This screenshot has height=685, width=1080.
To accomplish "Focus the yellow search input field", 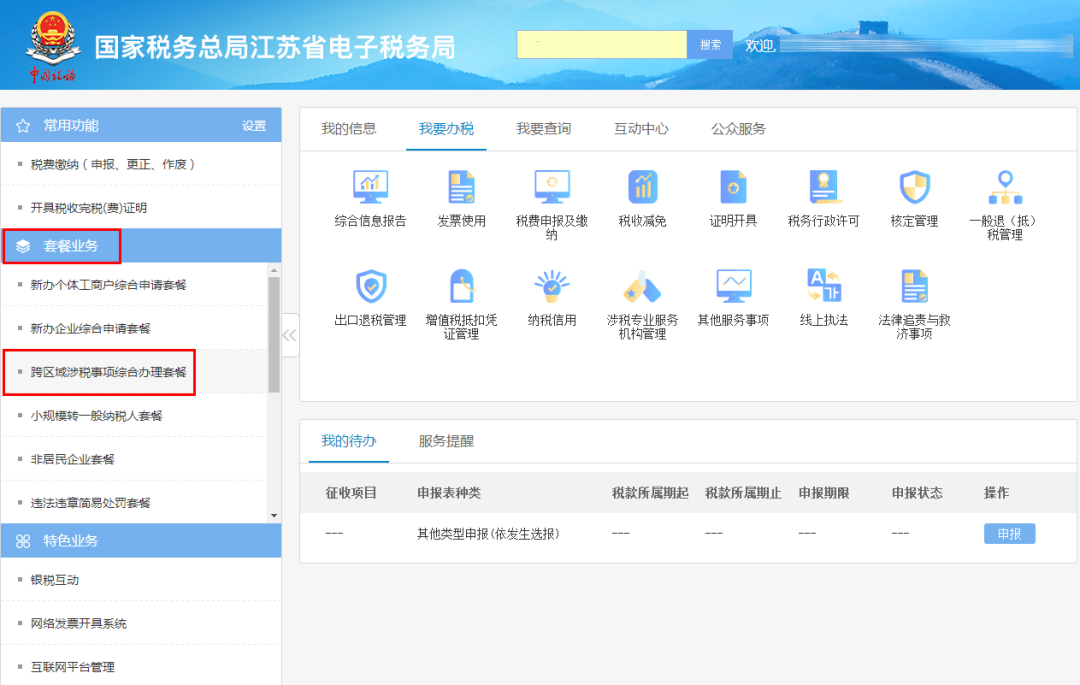I will pos(602,45).
